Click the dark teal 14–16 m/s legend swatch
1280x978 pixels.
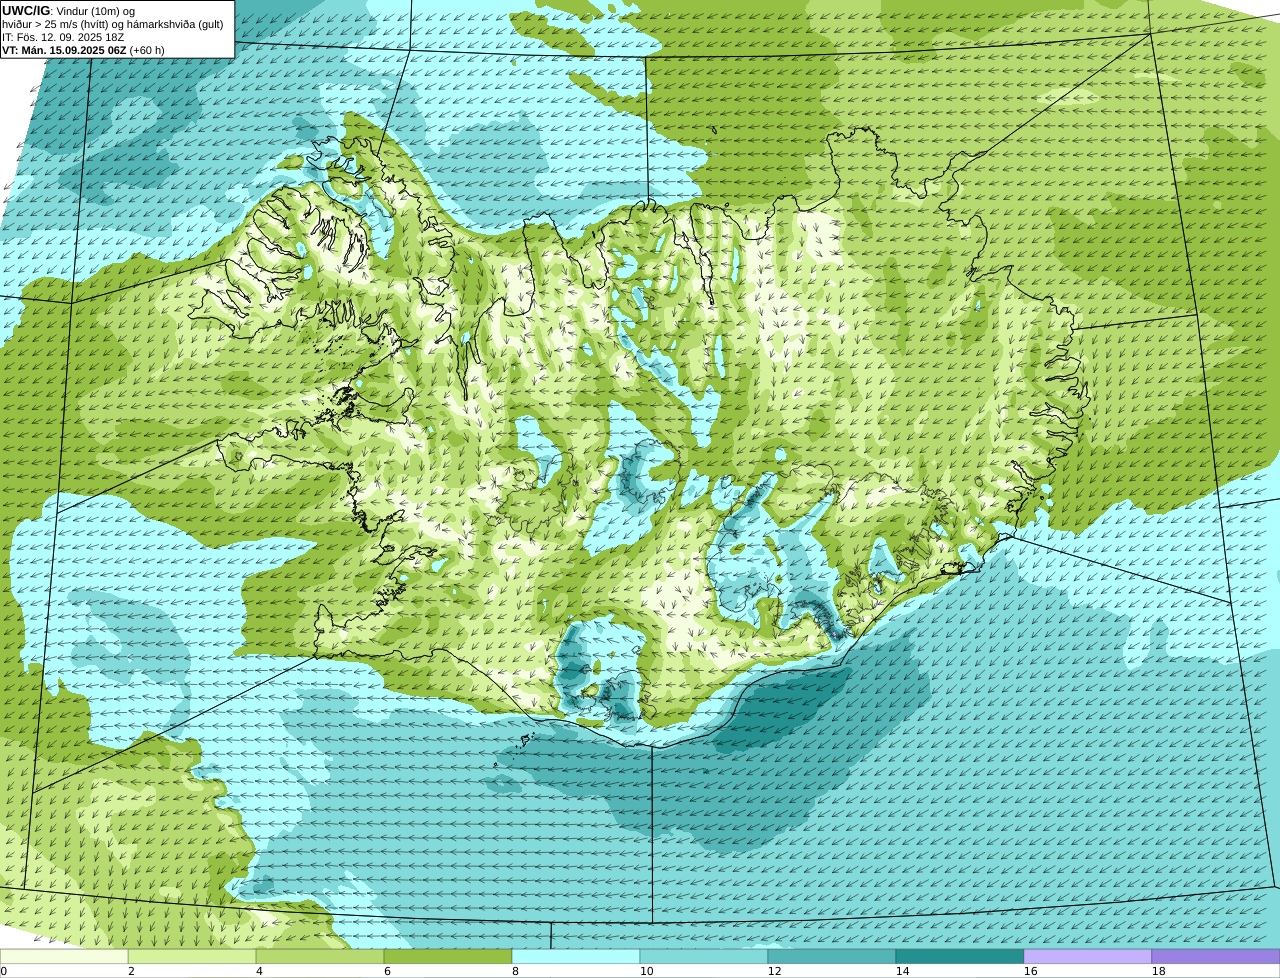click(x=960, y=956)
